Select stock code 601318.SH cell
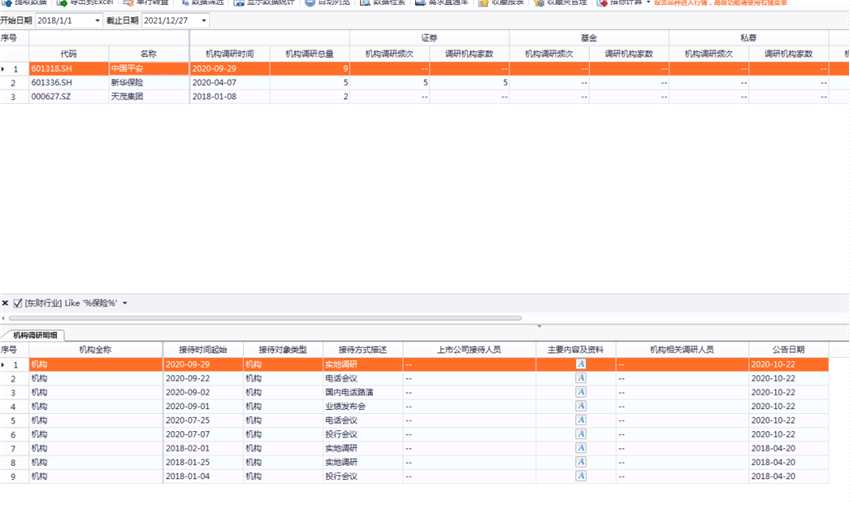Image resolution: width=850 pixels, height=505 pixels. click(x=69, y=69)
